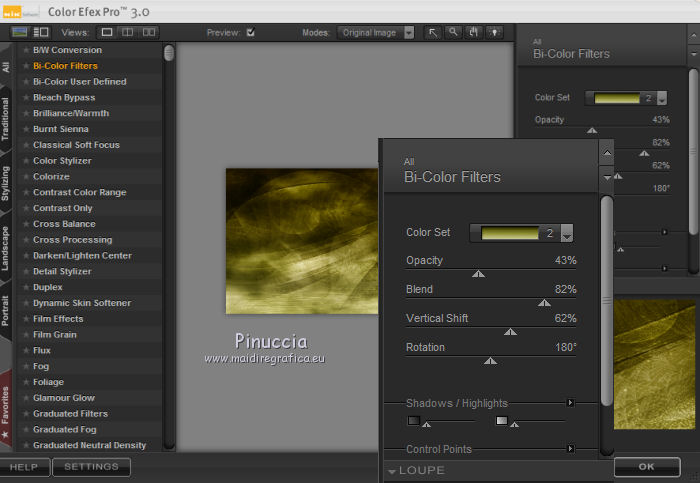Toggle the filter list panel view icon
This screenshot has height=483, width=700.
[x=41, y=32]
